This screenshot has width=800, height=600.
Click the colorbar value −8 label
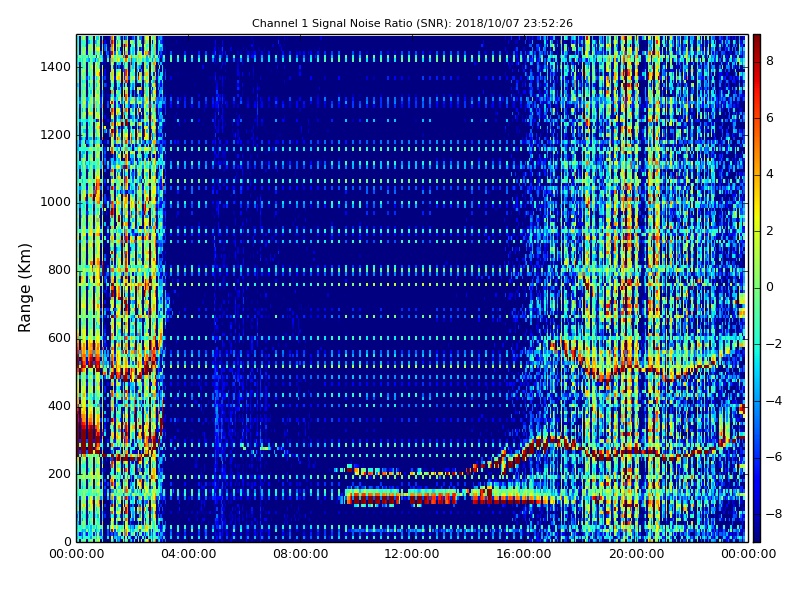pos(773,514)
